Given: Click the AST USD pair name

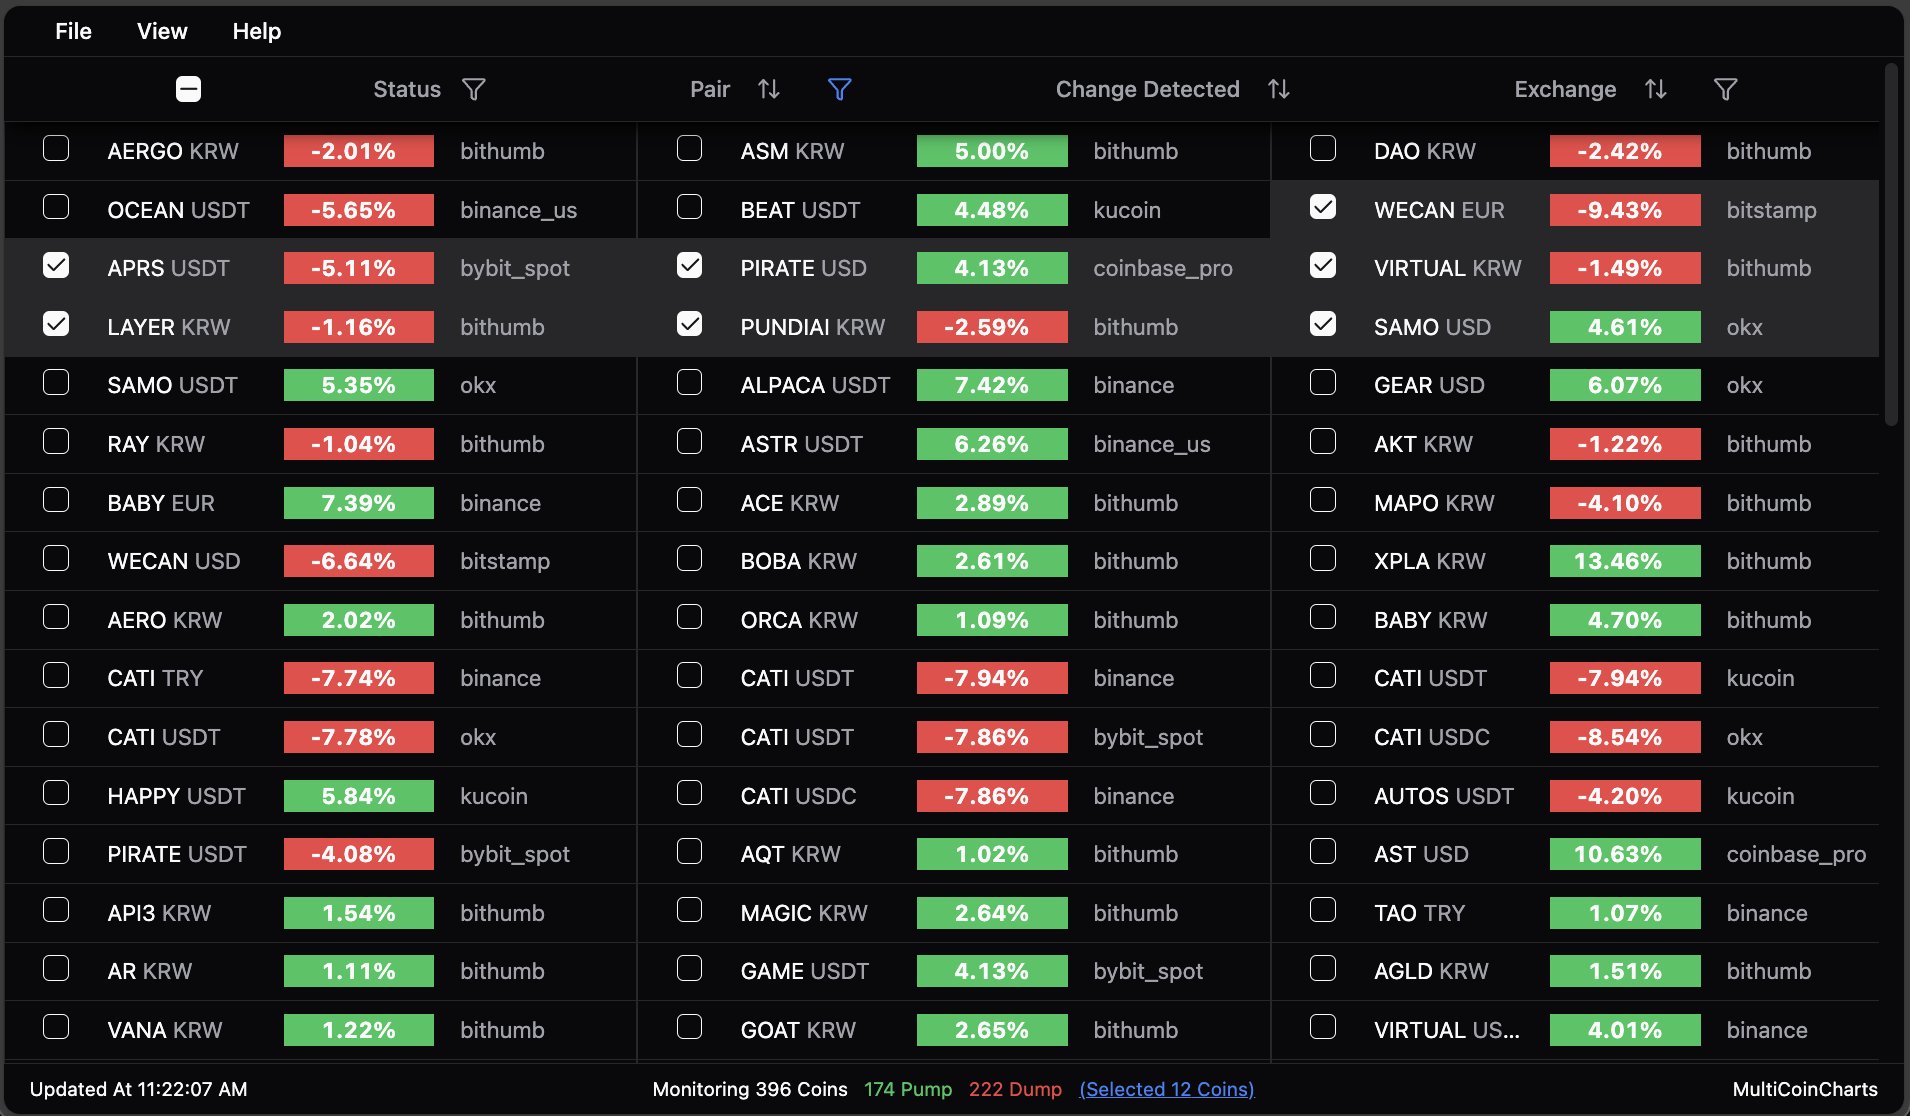Looking at the screenshot, I should click(x=1421, y=854).
